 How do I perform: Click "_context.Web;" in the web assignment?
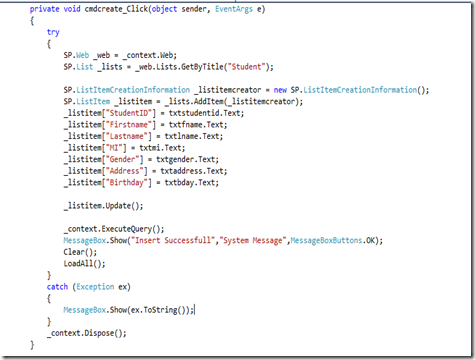pos(150,55)
